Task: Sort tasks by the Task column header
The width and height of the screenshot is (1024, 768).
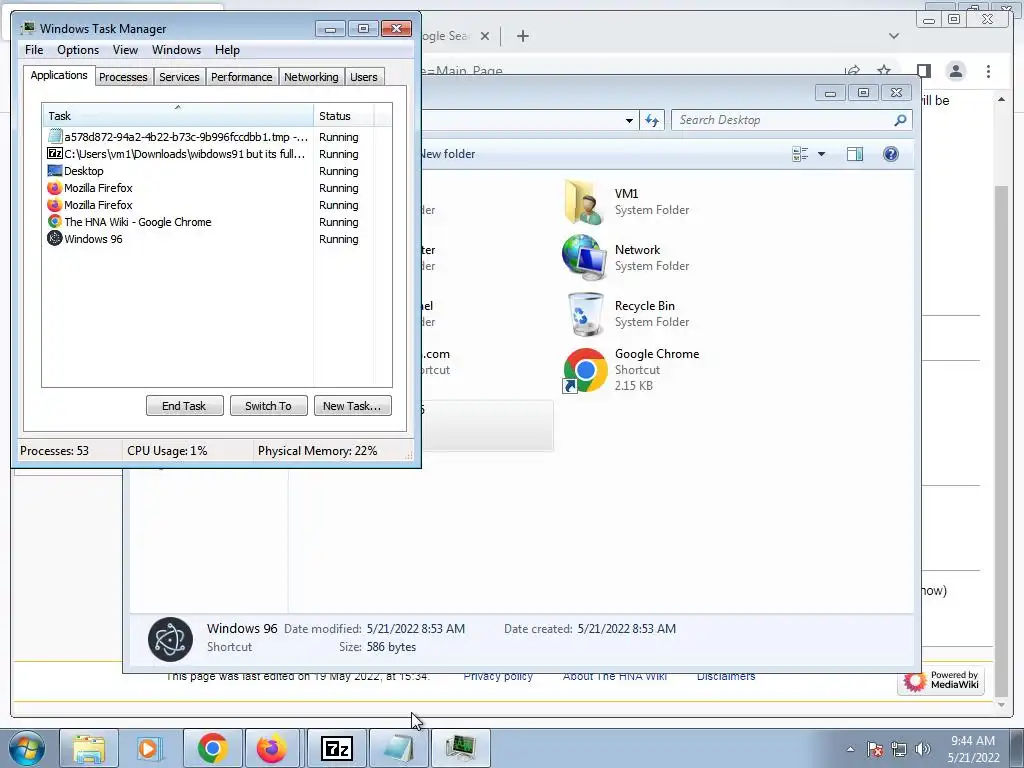Action: point(178,116)
